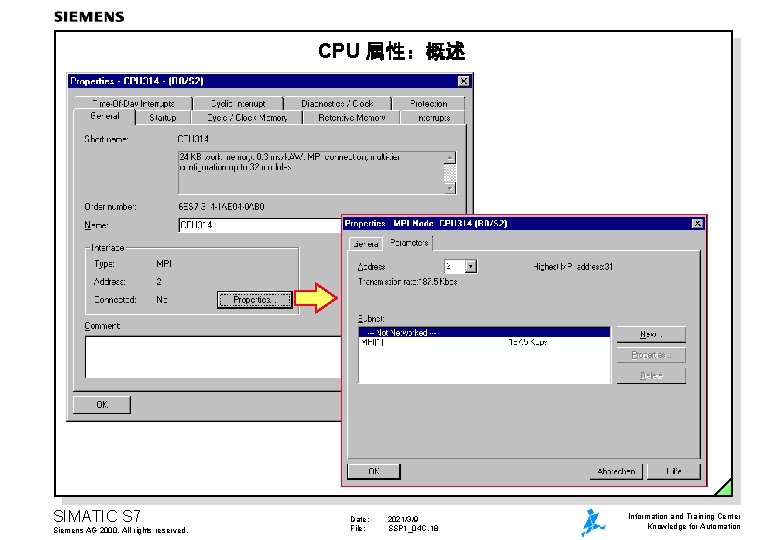
Task: Select the Diagnostics / Clock tab
Action: (x=337, y=103)
